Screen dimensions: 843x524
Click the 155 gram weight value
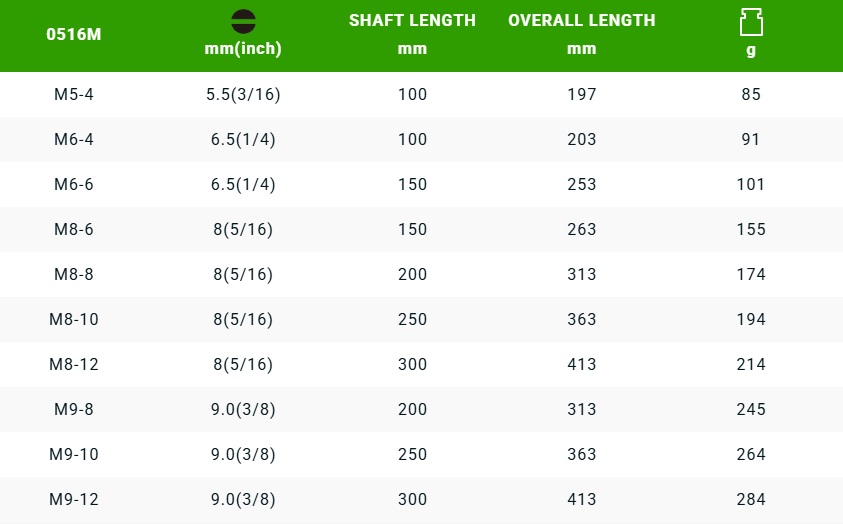point(751,230)
